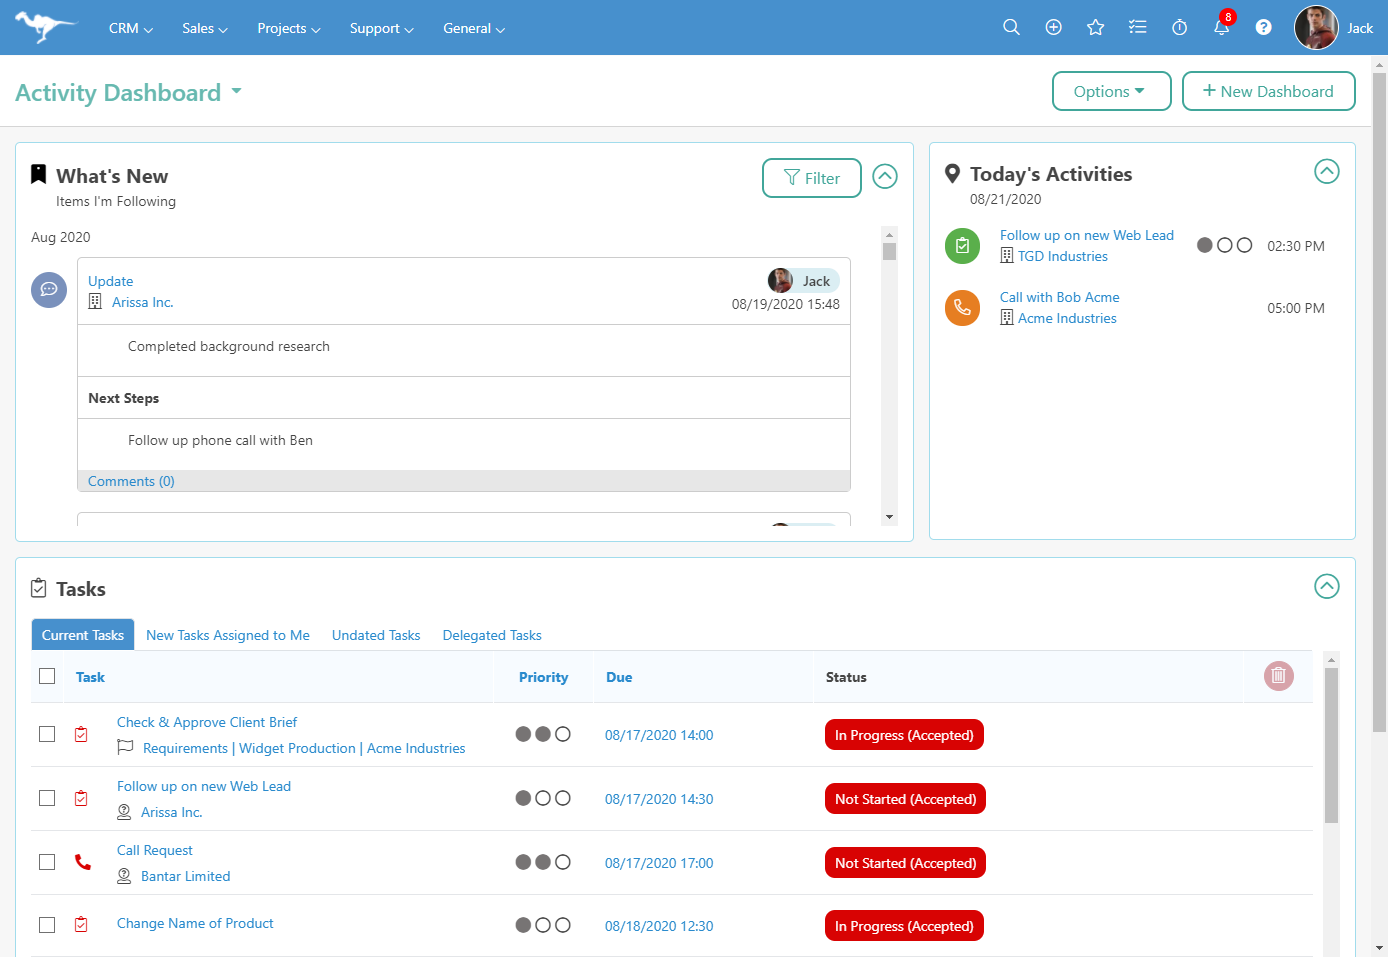Open the Support dropdown menu
The width and height of the screenshot is (1388, 957).
coord(381,28)
